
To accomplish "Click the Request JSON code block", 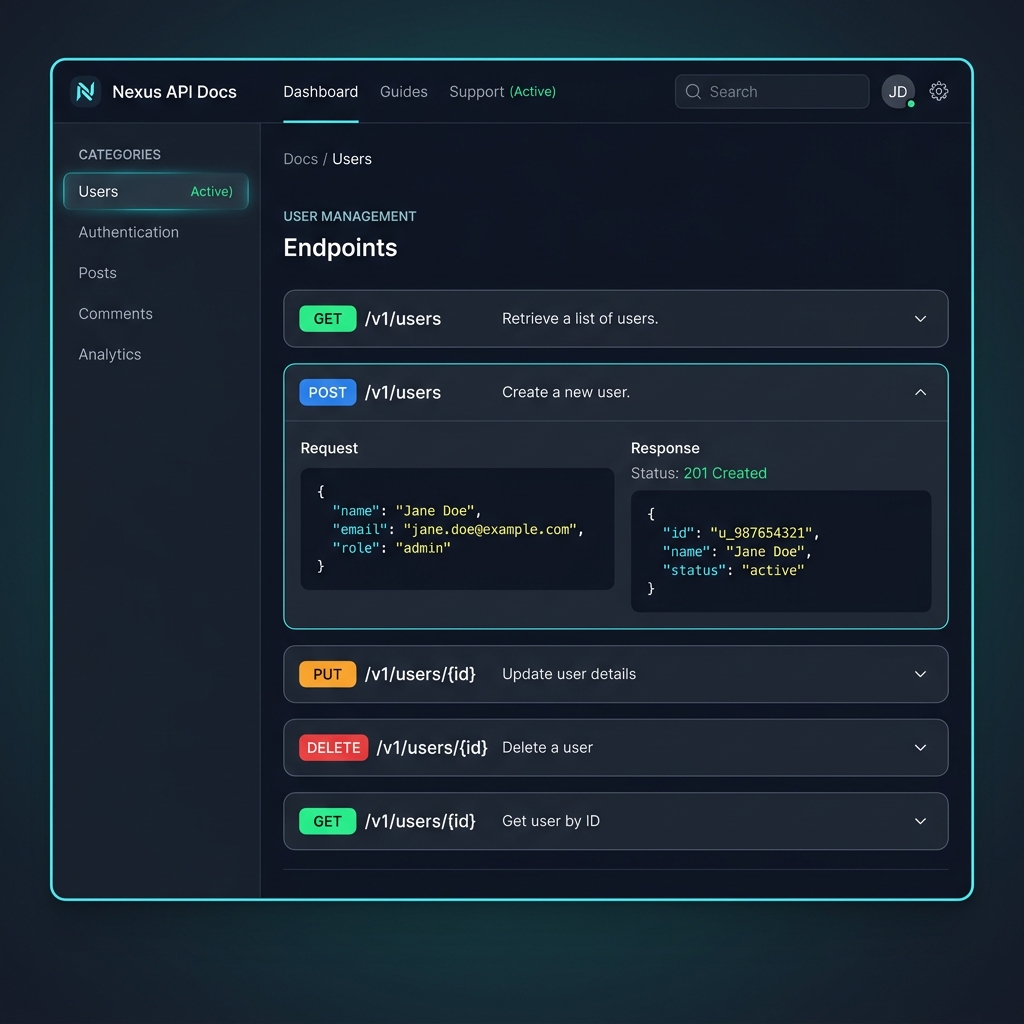I will pos(457,529).
